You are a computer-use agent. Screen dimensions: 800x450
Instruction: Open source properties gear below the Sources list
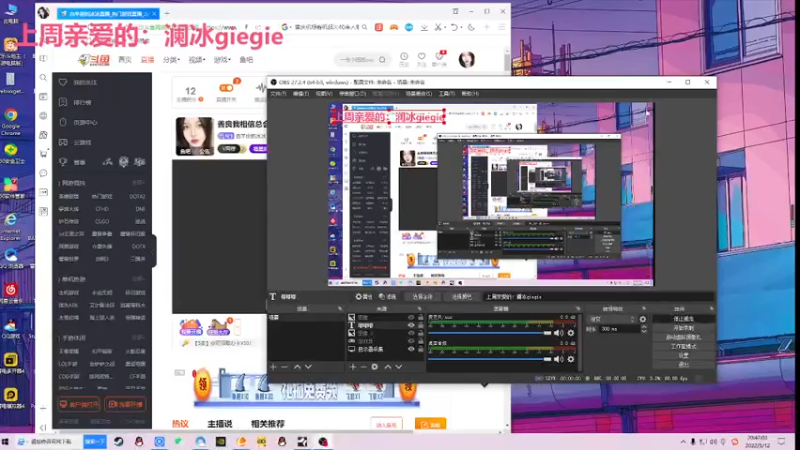(x=374, y=367)
